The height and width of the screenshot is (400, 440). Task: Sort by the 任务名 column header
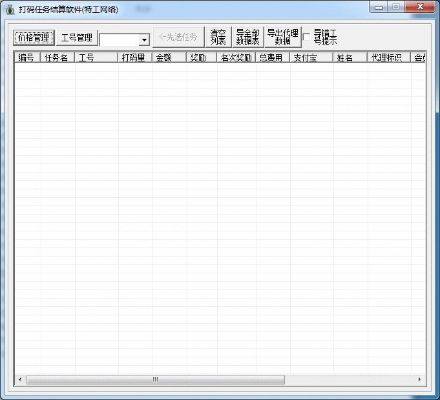tap(57, 57)
